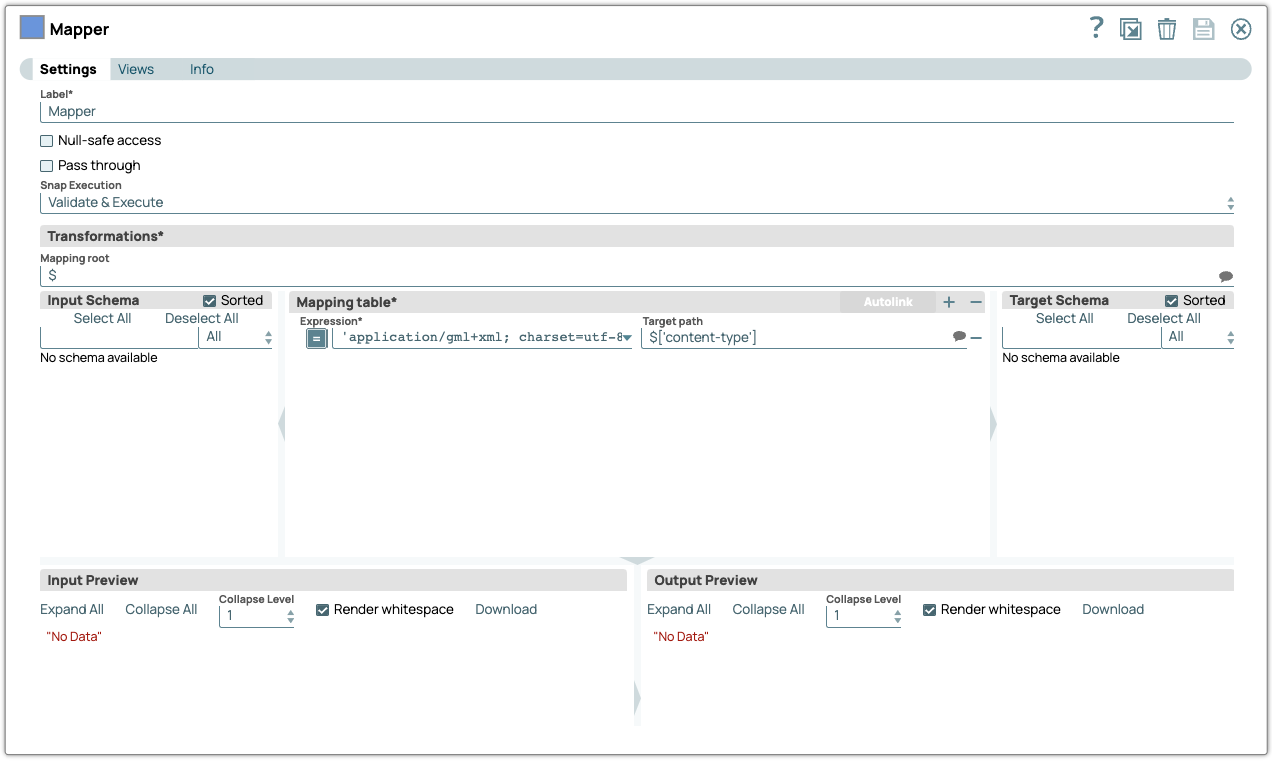The height and width of the screenshot is (761, 1272).
Task: Open the Input Schema All filter dropdown
Action: point(268,337)
